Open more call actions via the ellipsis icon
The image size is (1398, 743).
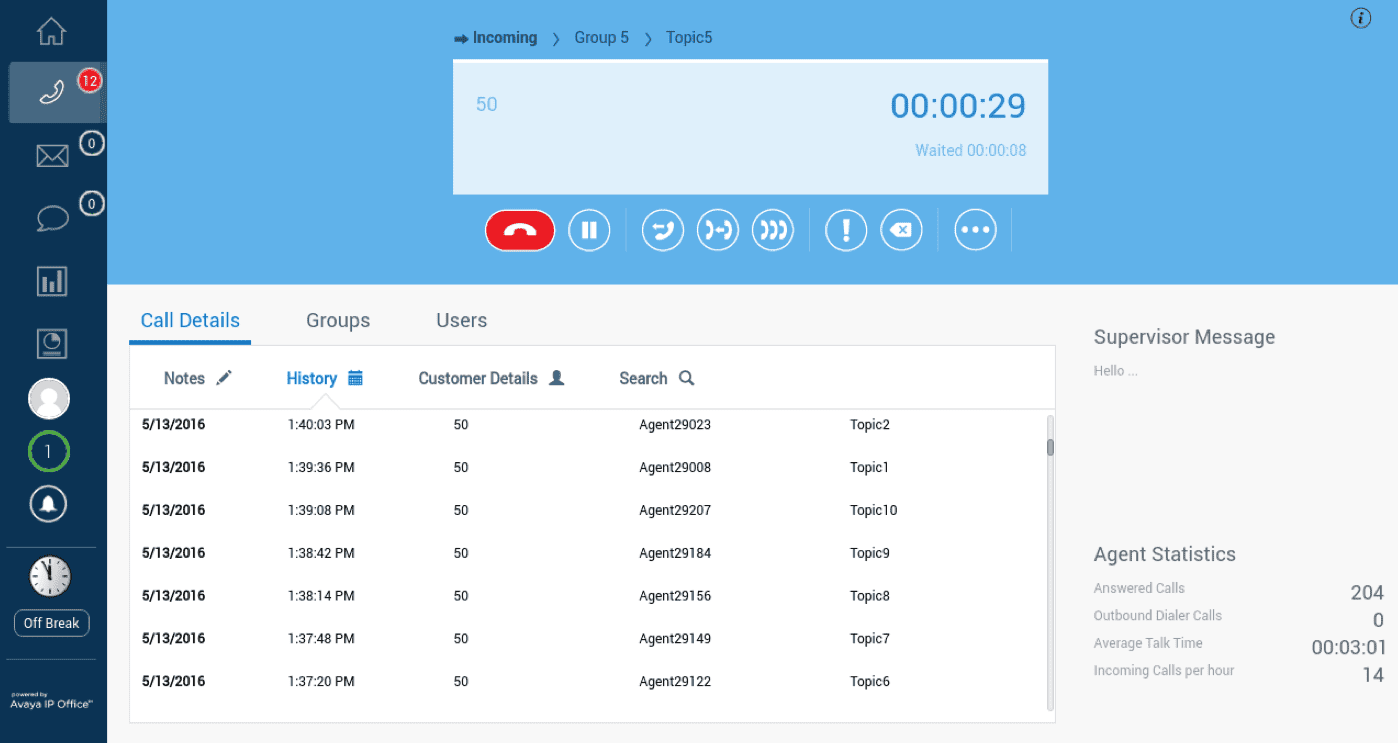975,230
